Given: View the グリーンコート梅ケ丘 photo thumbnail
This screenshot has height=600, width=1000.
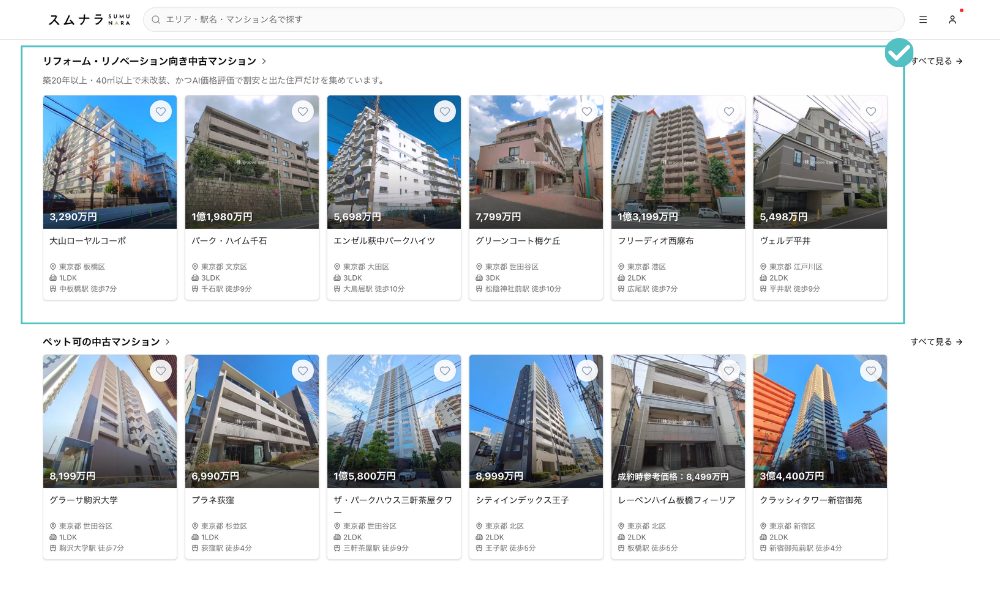Looking at the screenshot, I should point(536,162).
